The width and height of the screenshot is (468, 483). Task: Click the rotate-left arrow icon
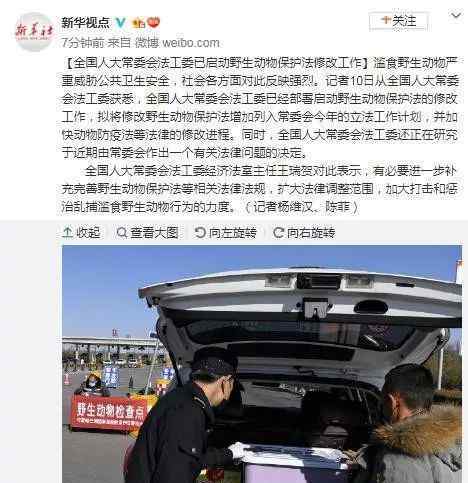(200, 232)
